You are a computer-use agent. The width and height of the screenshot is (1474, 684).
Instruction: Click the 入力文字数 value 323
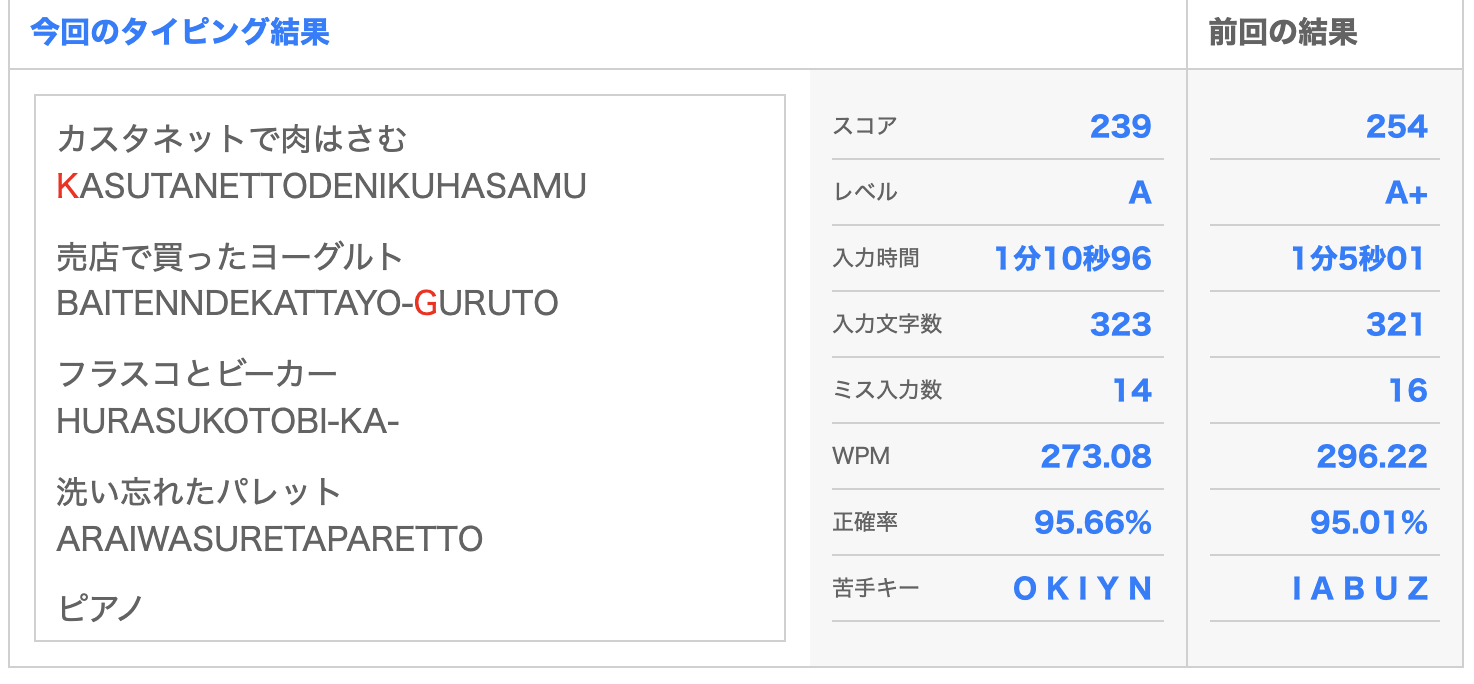point(1121,324)
